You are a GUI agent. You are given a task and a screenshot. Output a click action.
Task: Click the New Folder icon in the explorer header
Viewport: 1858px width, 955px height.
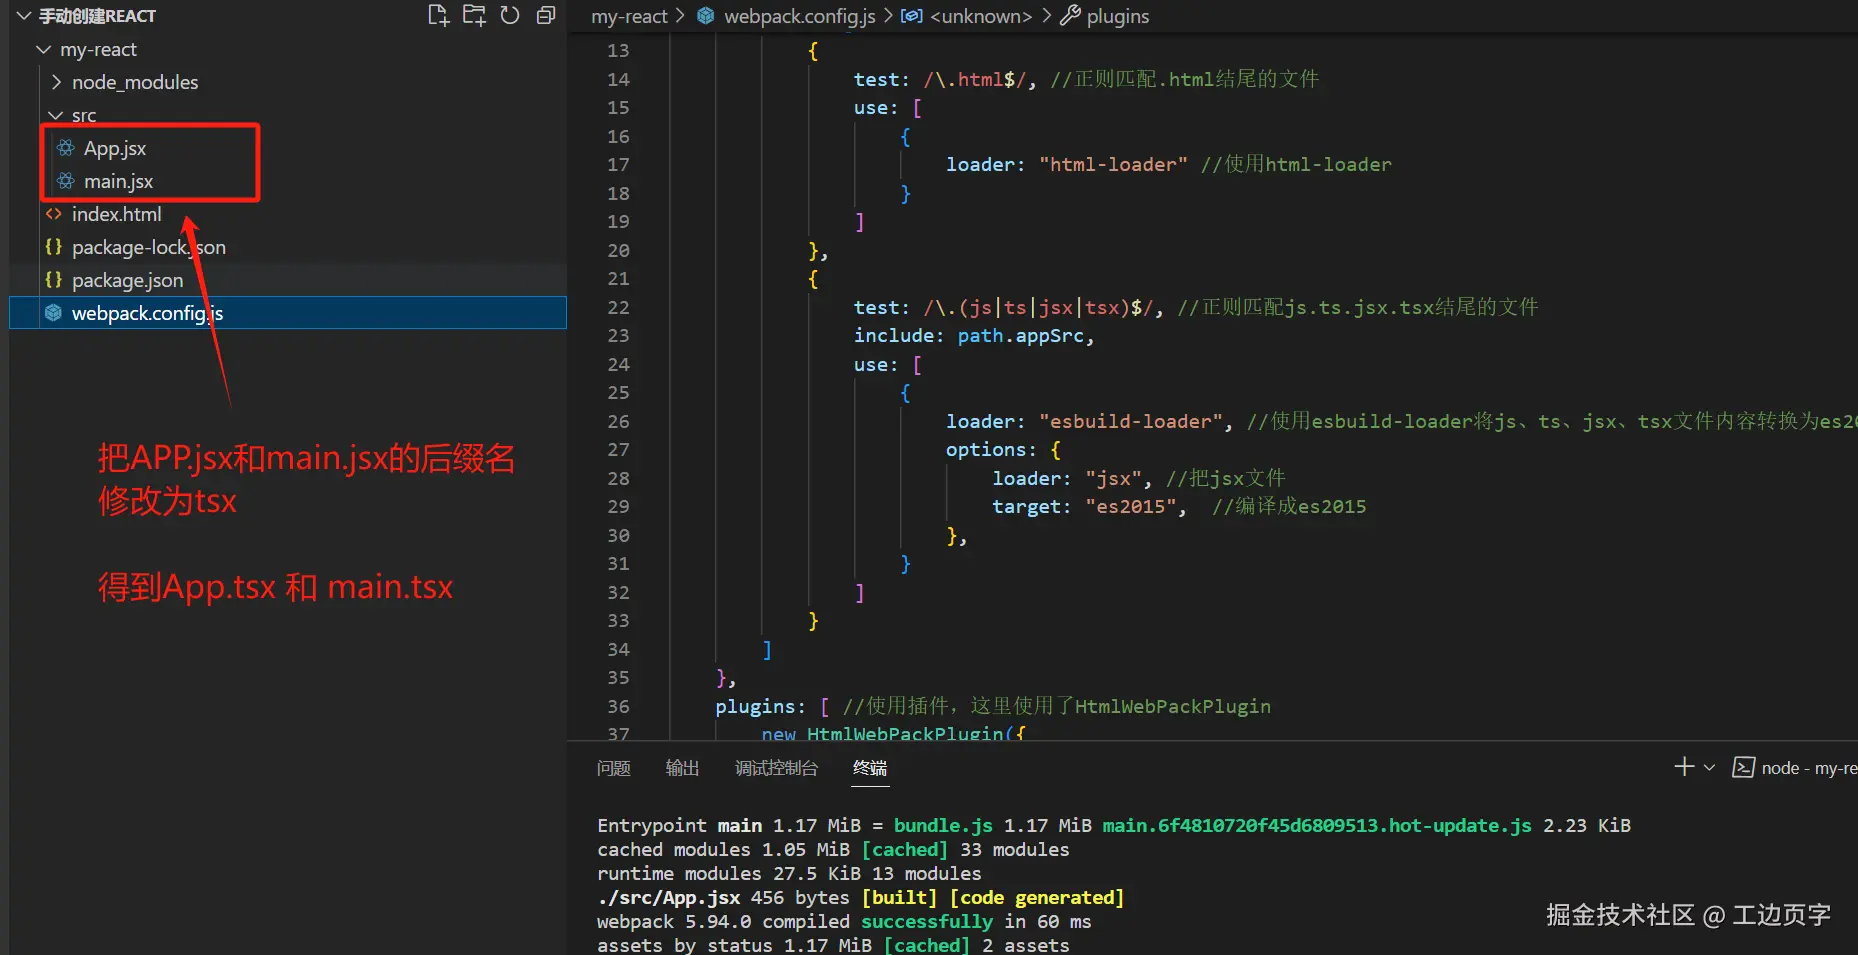tap(474, 15)
